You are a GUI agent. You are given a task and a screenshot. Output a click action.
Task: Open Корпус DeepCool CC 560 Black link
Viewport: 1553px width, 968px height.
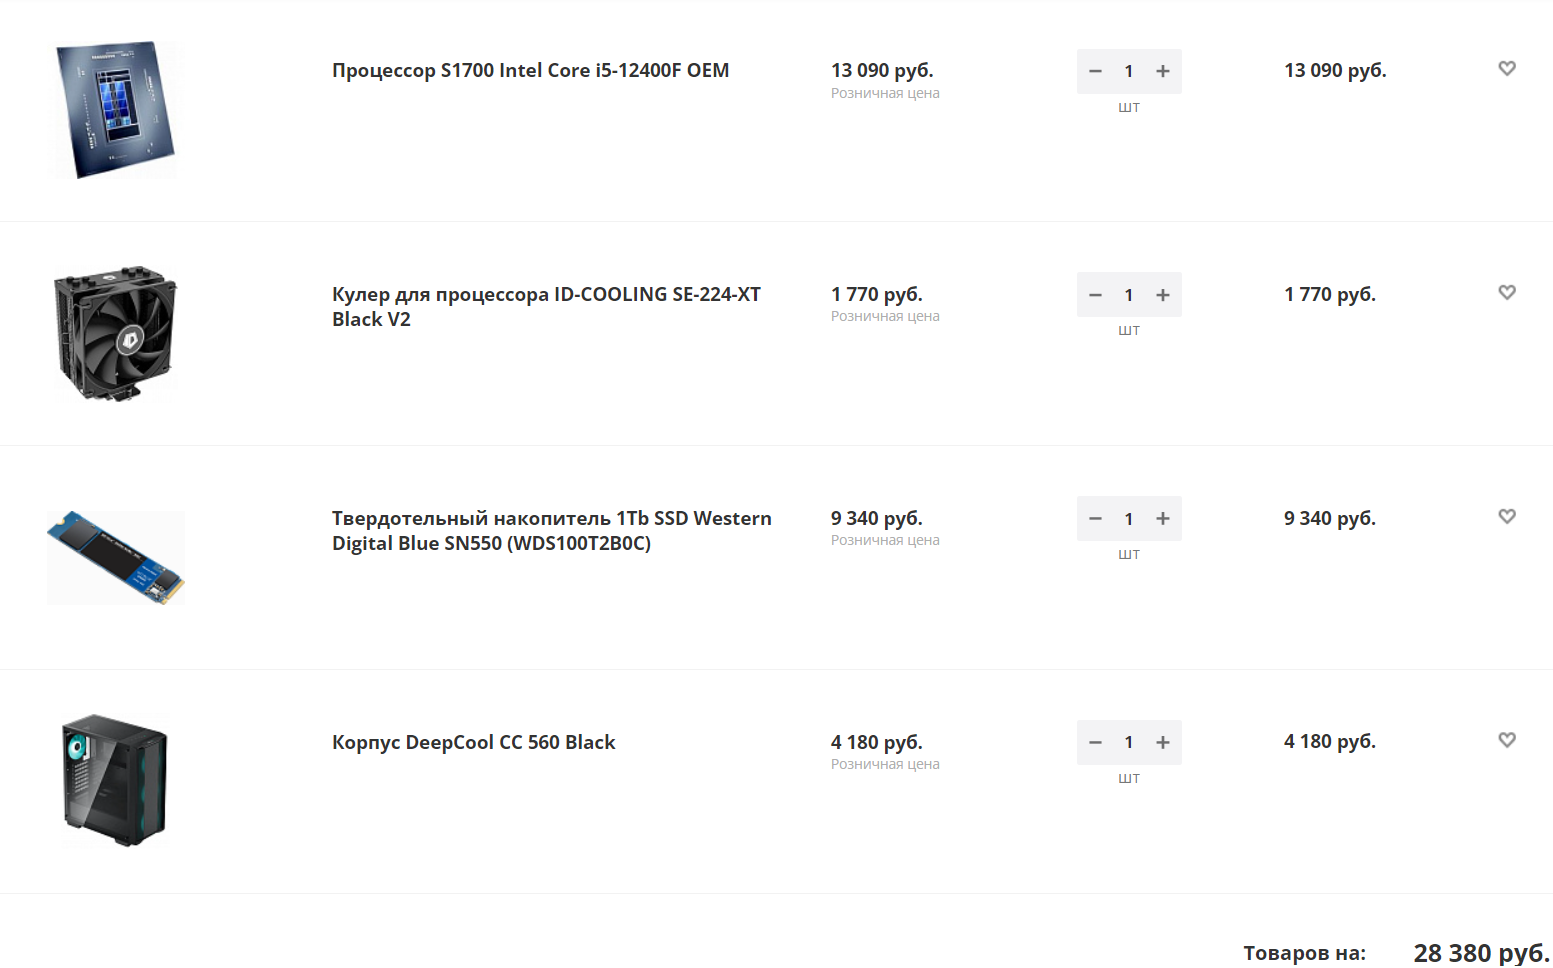click(473, 742)
